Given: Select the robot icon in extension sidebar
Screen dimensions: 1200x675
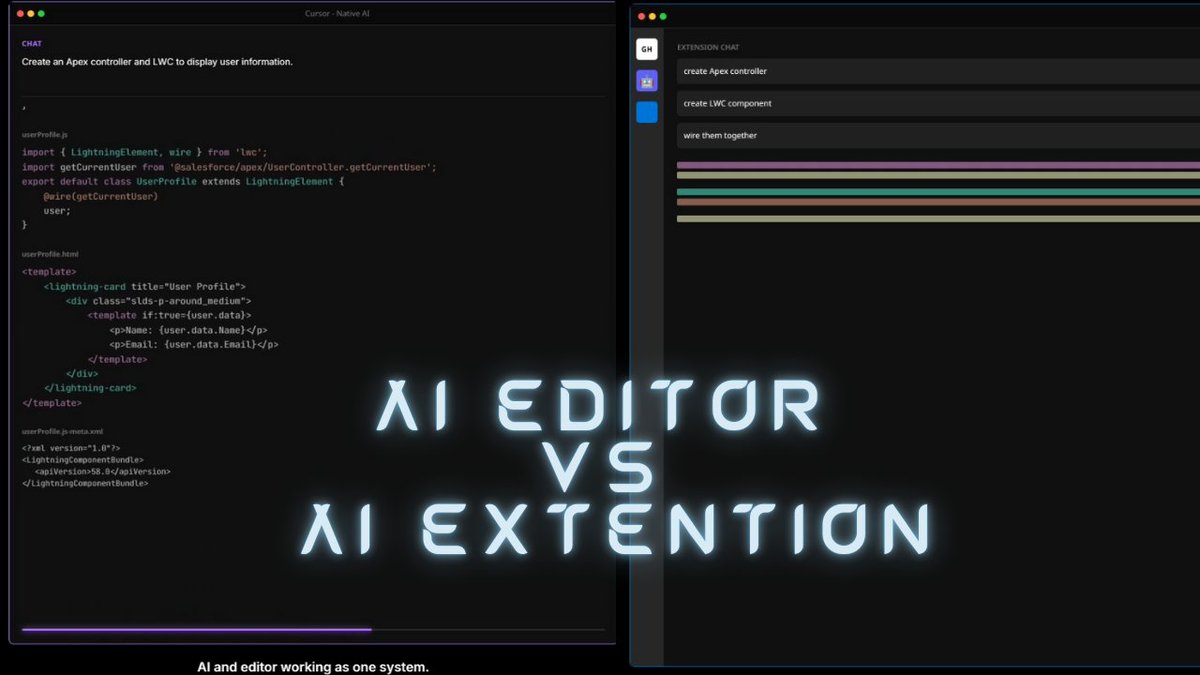Looking at the screenshot, I should click(647, 81).
